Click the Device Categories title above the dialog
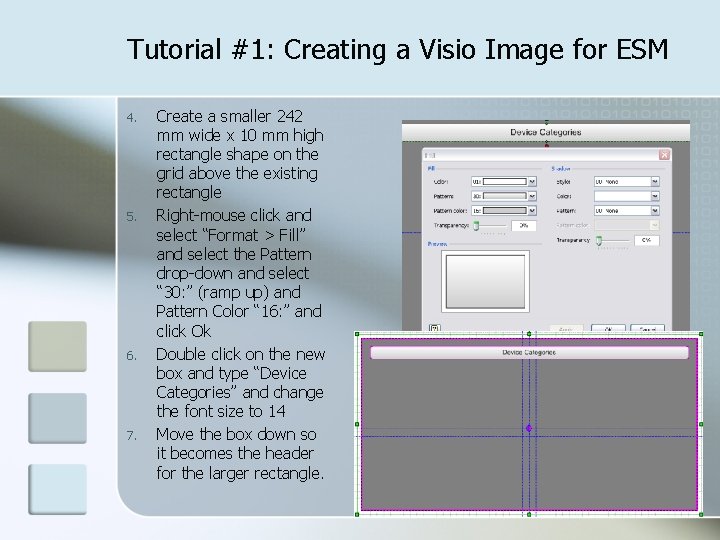Screen dimensions: 720x540 coord(546,132)
